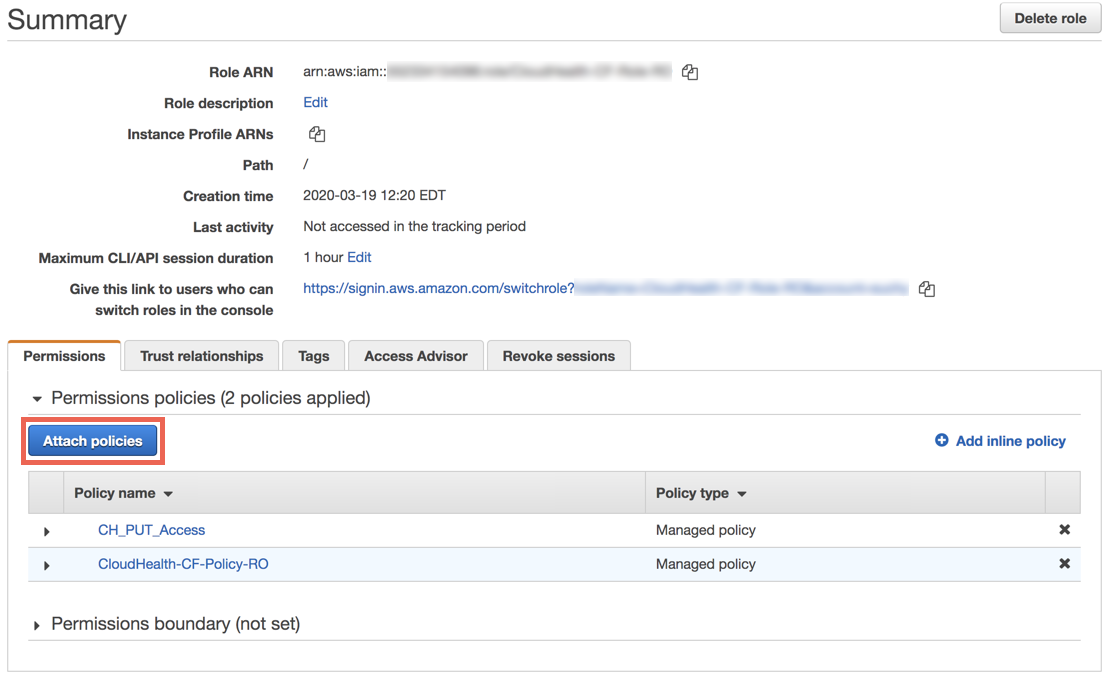
Task: Detach the CloudHealth-CF-Policy-RO policy
Action: [x=1064, y=563]
